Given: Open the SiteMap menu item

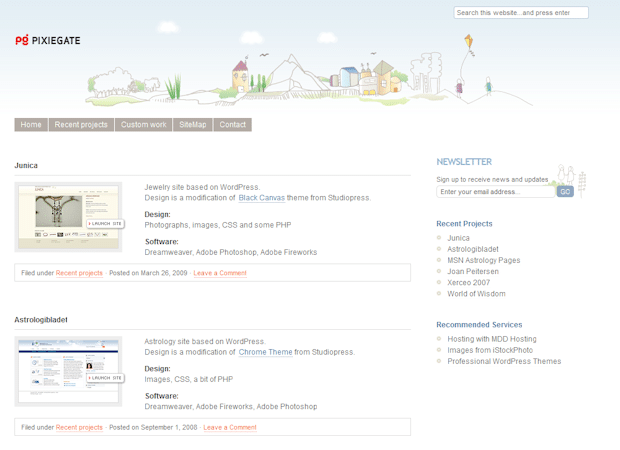Looking at the screenshot, I should [193, 125].
